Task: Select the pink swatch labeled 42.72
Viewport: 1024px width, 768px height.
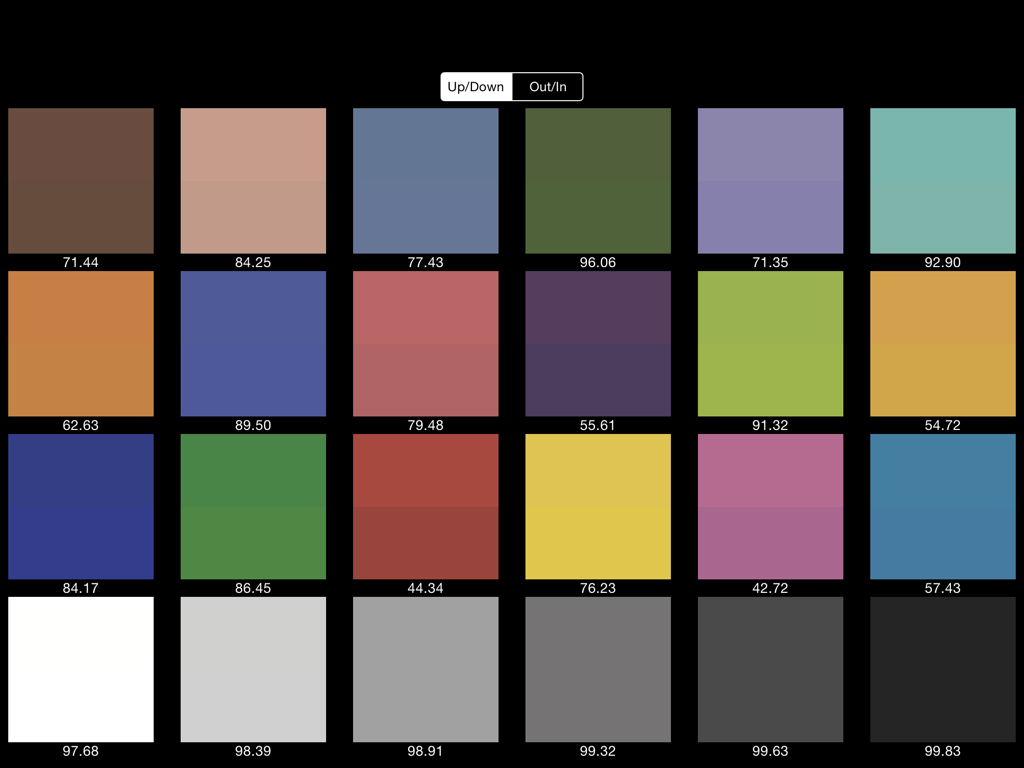Action: 770,507
